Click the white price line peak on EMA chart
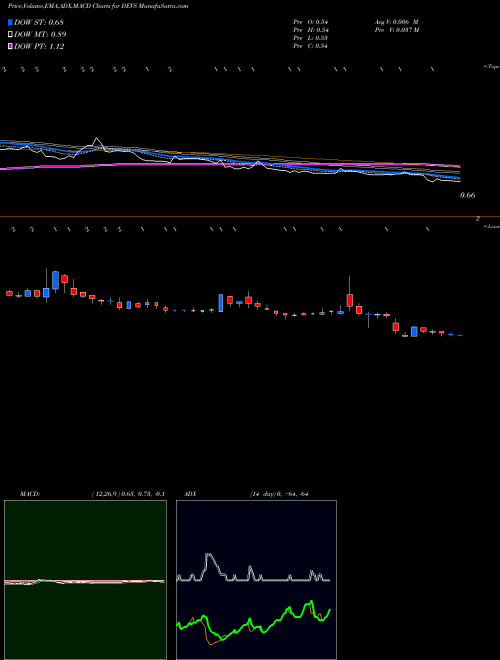500x660 pixels. 97,138
